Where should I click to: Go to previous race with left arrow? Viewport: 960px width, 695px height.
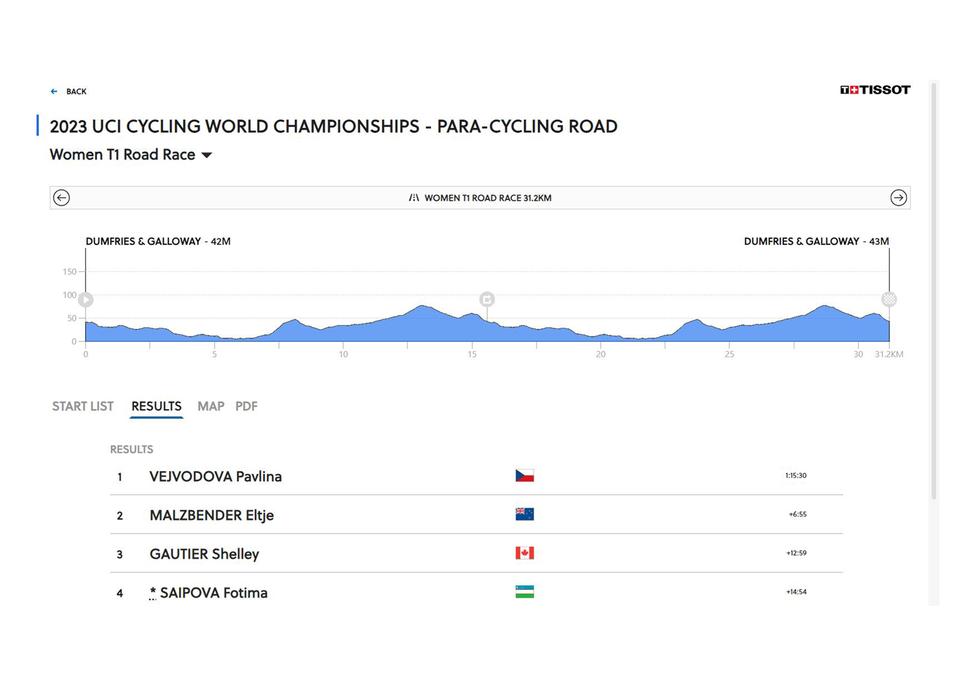(x=61, y=198)
